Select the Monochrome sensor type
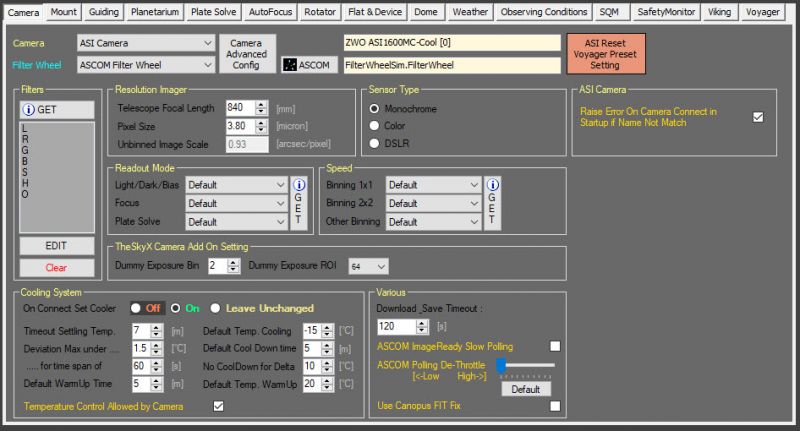800x431 pixels. pyautogui.click(x=374, y=109)
